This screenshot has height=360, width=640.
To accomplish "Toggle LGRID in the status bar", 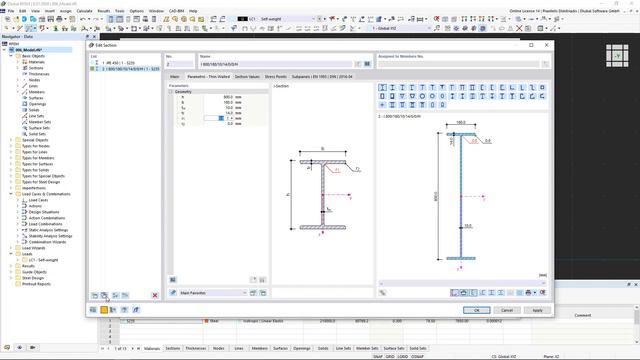I will (402, 357).
